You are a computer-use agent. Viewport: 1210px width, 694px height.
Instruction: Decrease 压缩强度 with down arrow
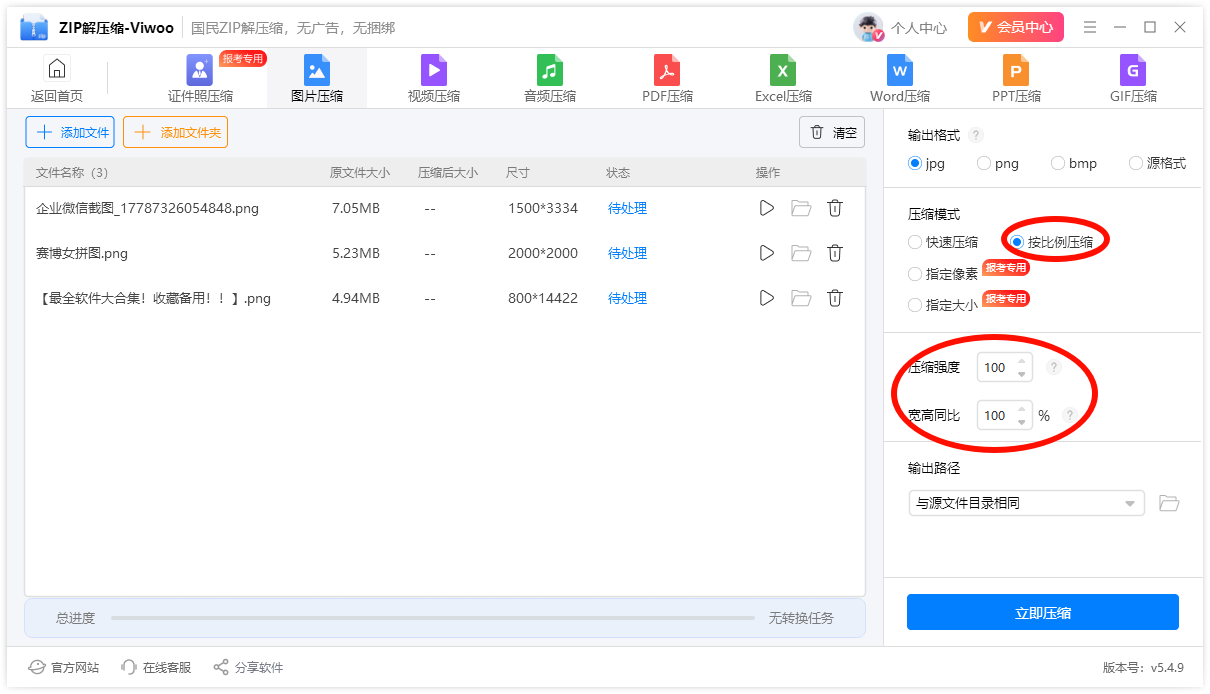point(1021,374)
